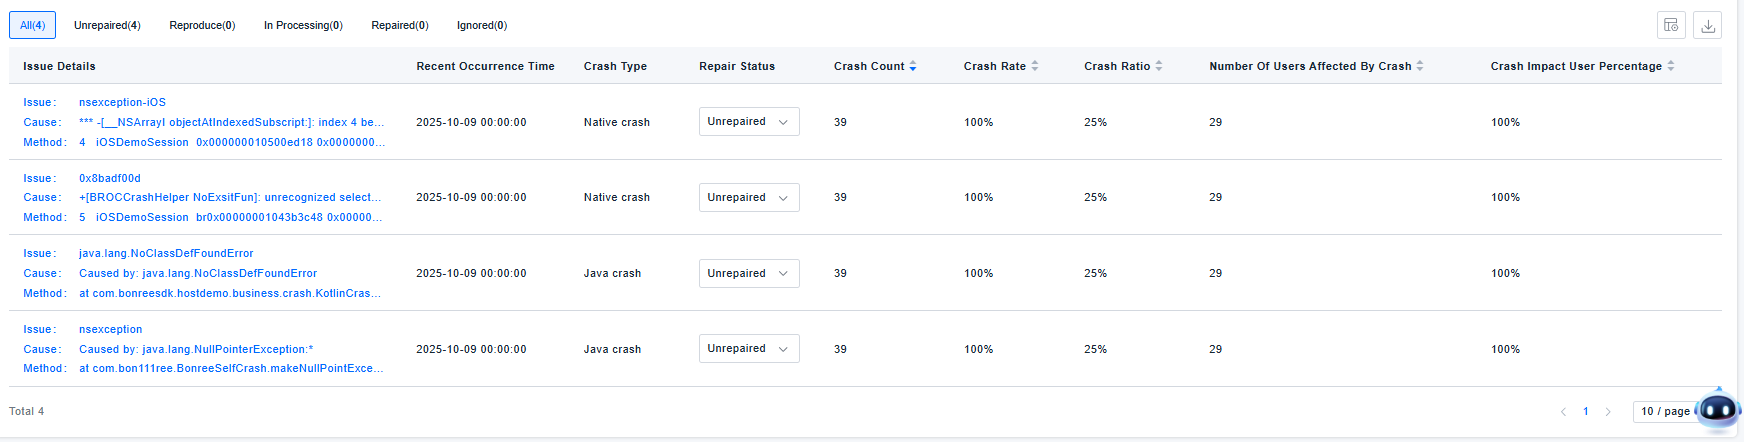1744x442 pixels.
Task: Switch to the Ignored(0) tab
Action: (482, 26)
